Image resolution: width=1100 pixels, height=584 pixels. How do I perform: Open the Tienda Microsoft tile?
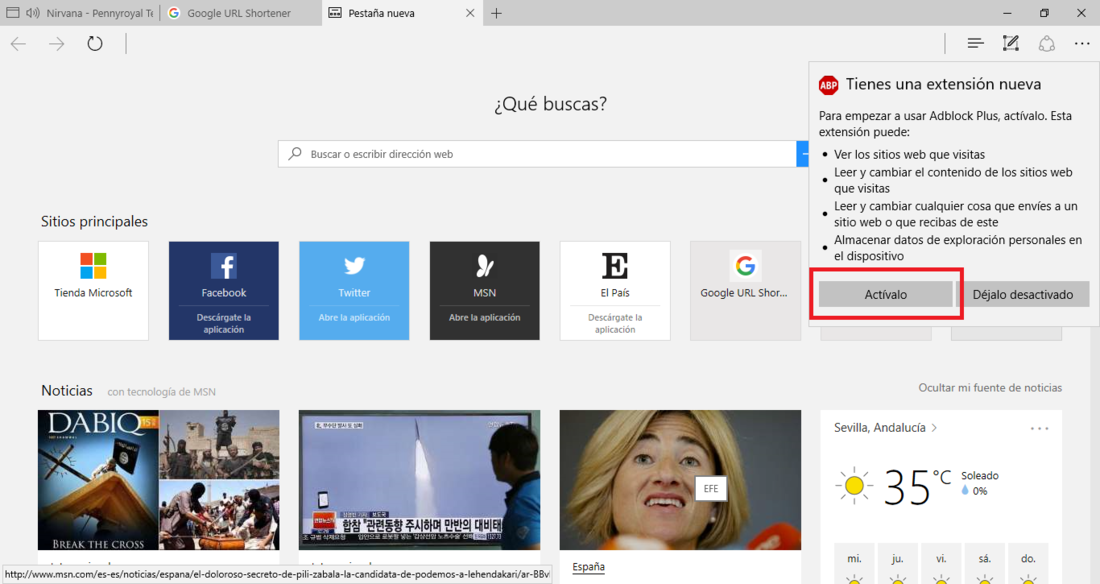(x=93, y=291)
